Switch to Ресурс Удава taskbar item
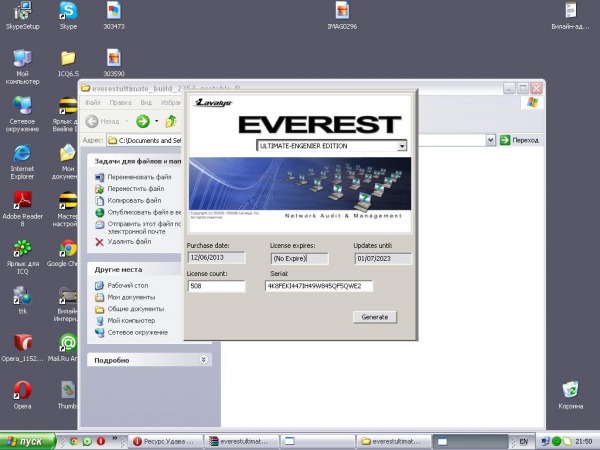Image resolution: width=600 pixels, height=450 pixels. coord(165,441)
